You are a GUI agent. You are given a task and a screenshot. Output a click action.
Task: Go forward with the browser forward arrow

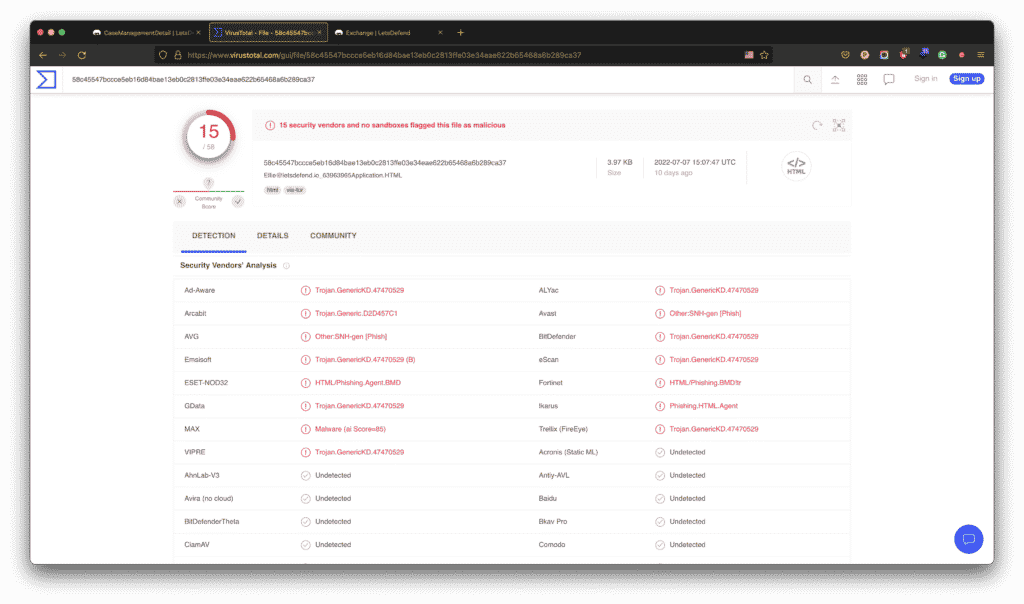point(62,56)
